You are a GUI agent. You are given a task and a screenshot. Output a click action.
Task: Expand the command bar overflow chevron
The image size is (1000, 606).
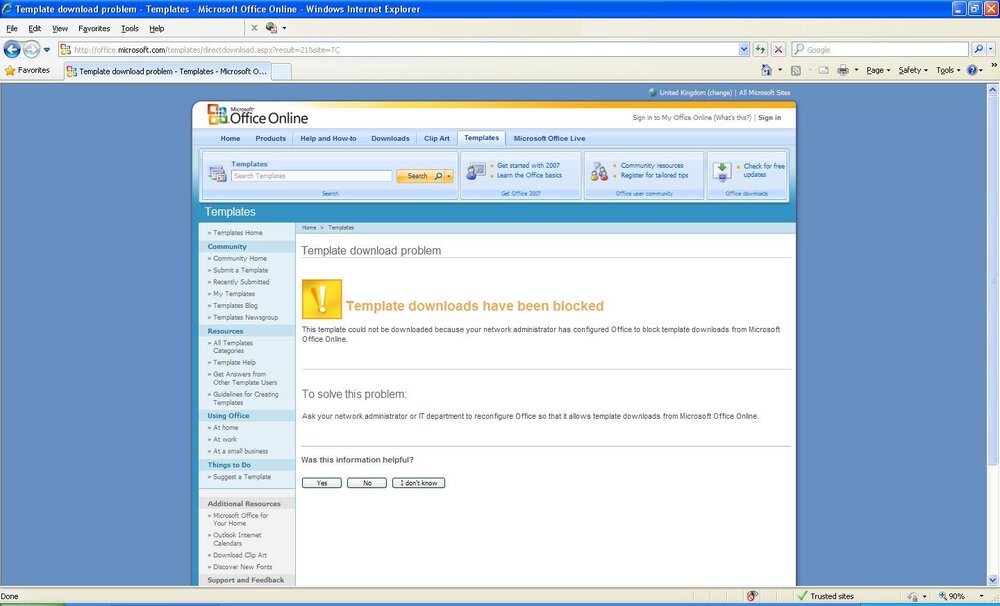(994, 65)
